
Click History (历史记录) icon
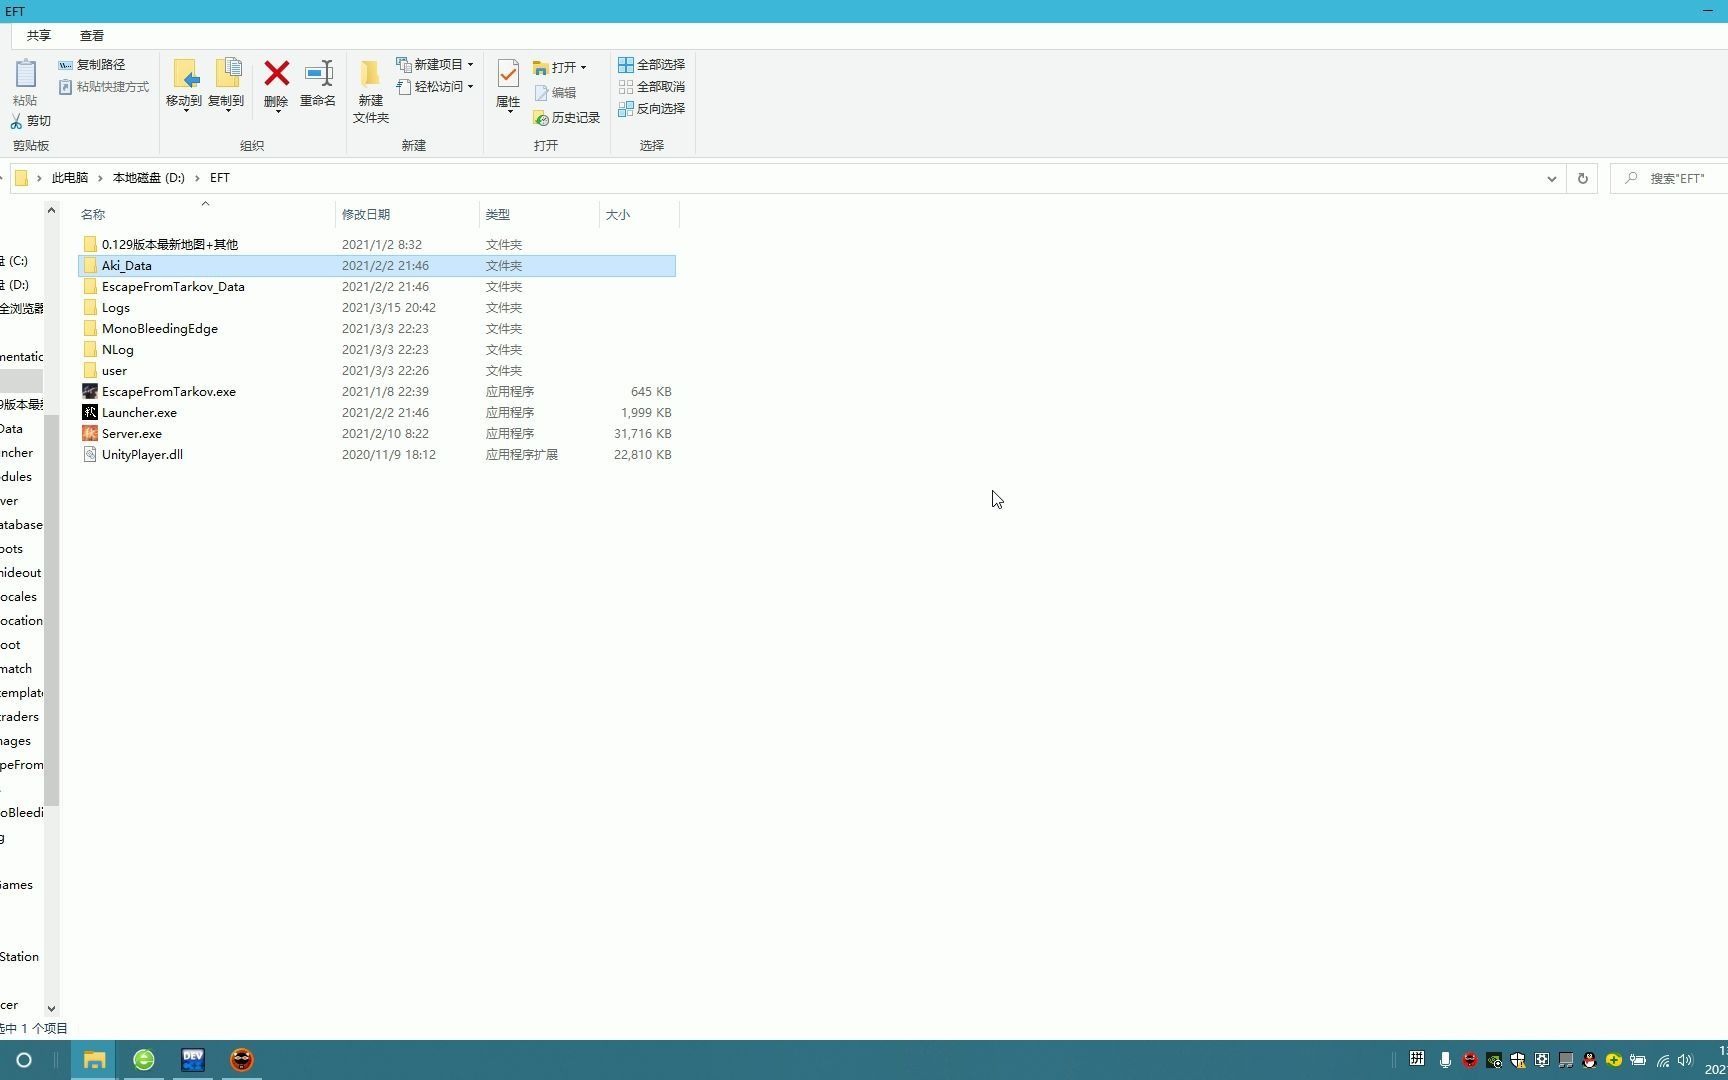(x=541, y=118)
